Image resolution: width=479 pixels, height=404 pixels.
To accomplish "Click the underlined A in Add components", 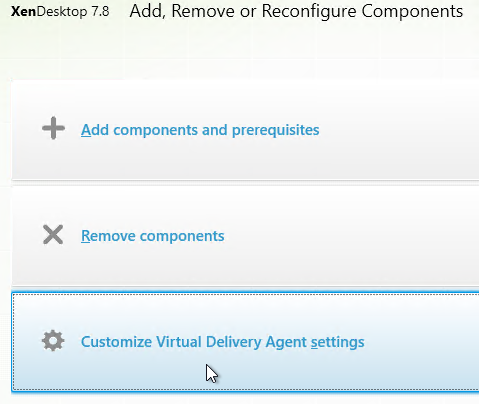I will [86, 130].
